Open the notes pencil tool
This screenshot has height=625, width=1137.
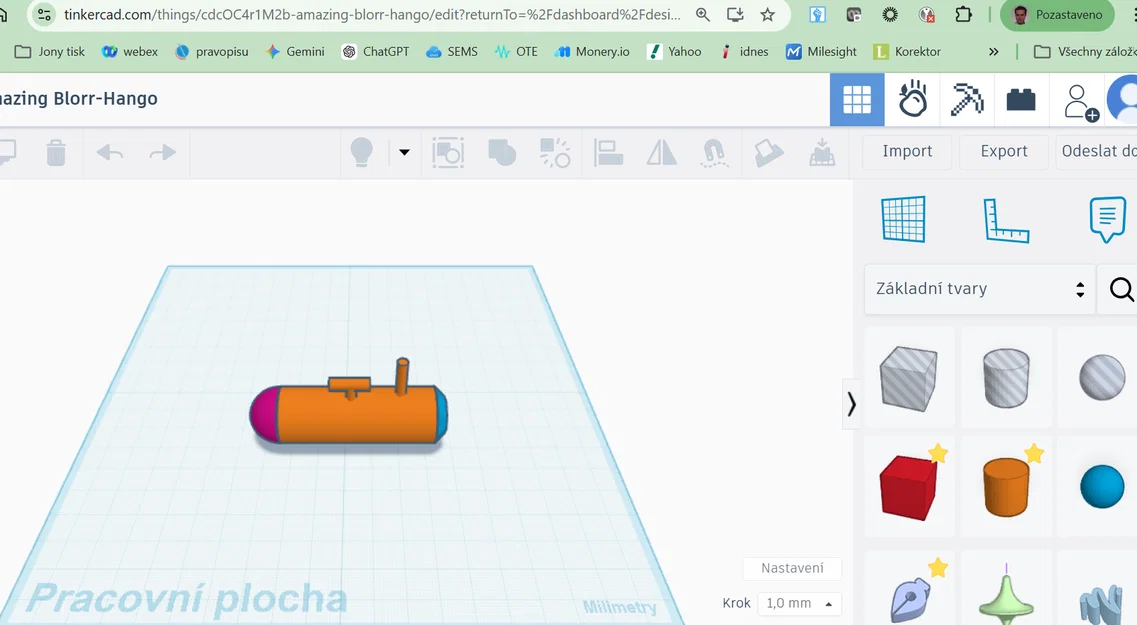click(x=769, y=153)
